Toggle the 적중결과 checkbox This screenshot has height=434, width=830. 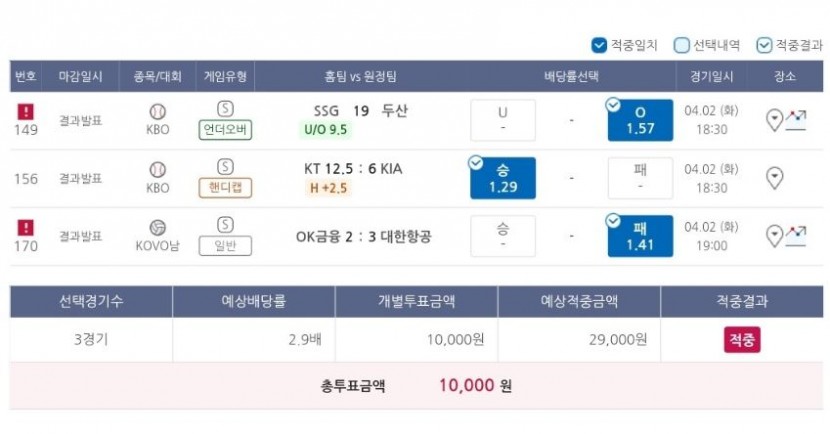(764, 46)
